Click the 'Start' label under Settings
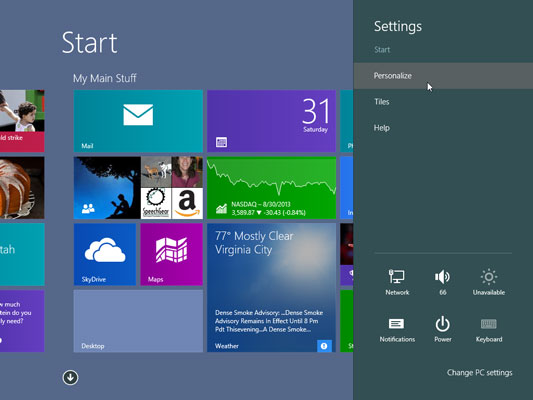Screen dimensions: 533x400 [x=382, y=50]
